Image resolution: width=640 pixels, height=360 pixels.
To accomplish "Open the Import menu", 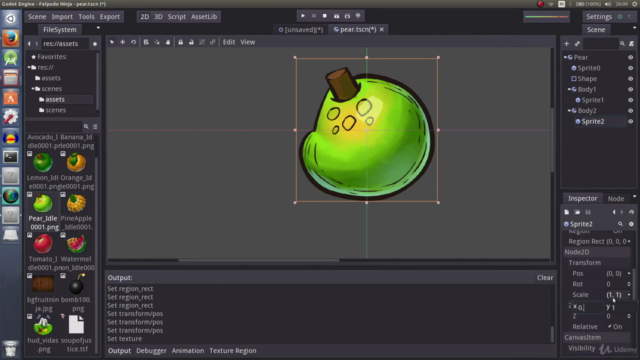I will tap(62, 17).
